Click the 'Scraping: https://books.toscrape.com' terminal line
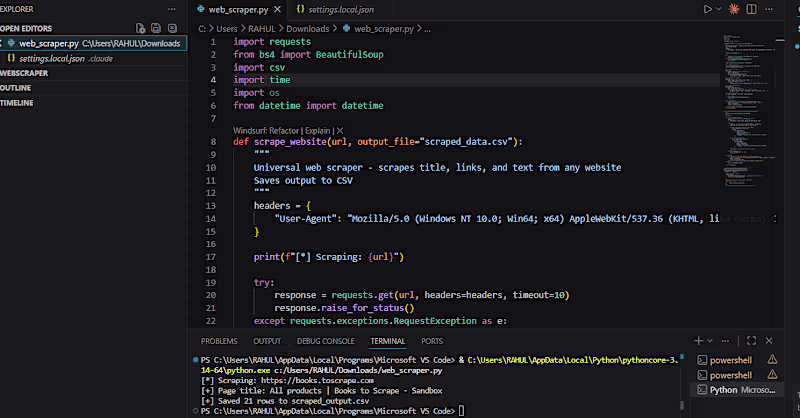Screen dimensions: 800x418 [x=287, y=380]
